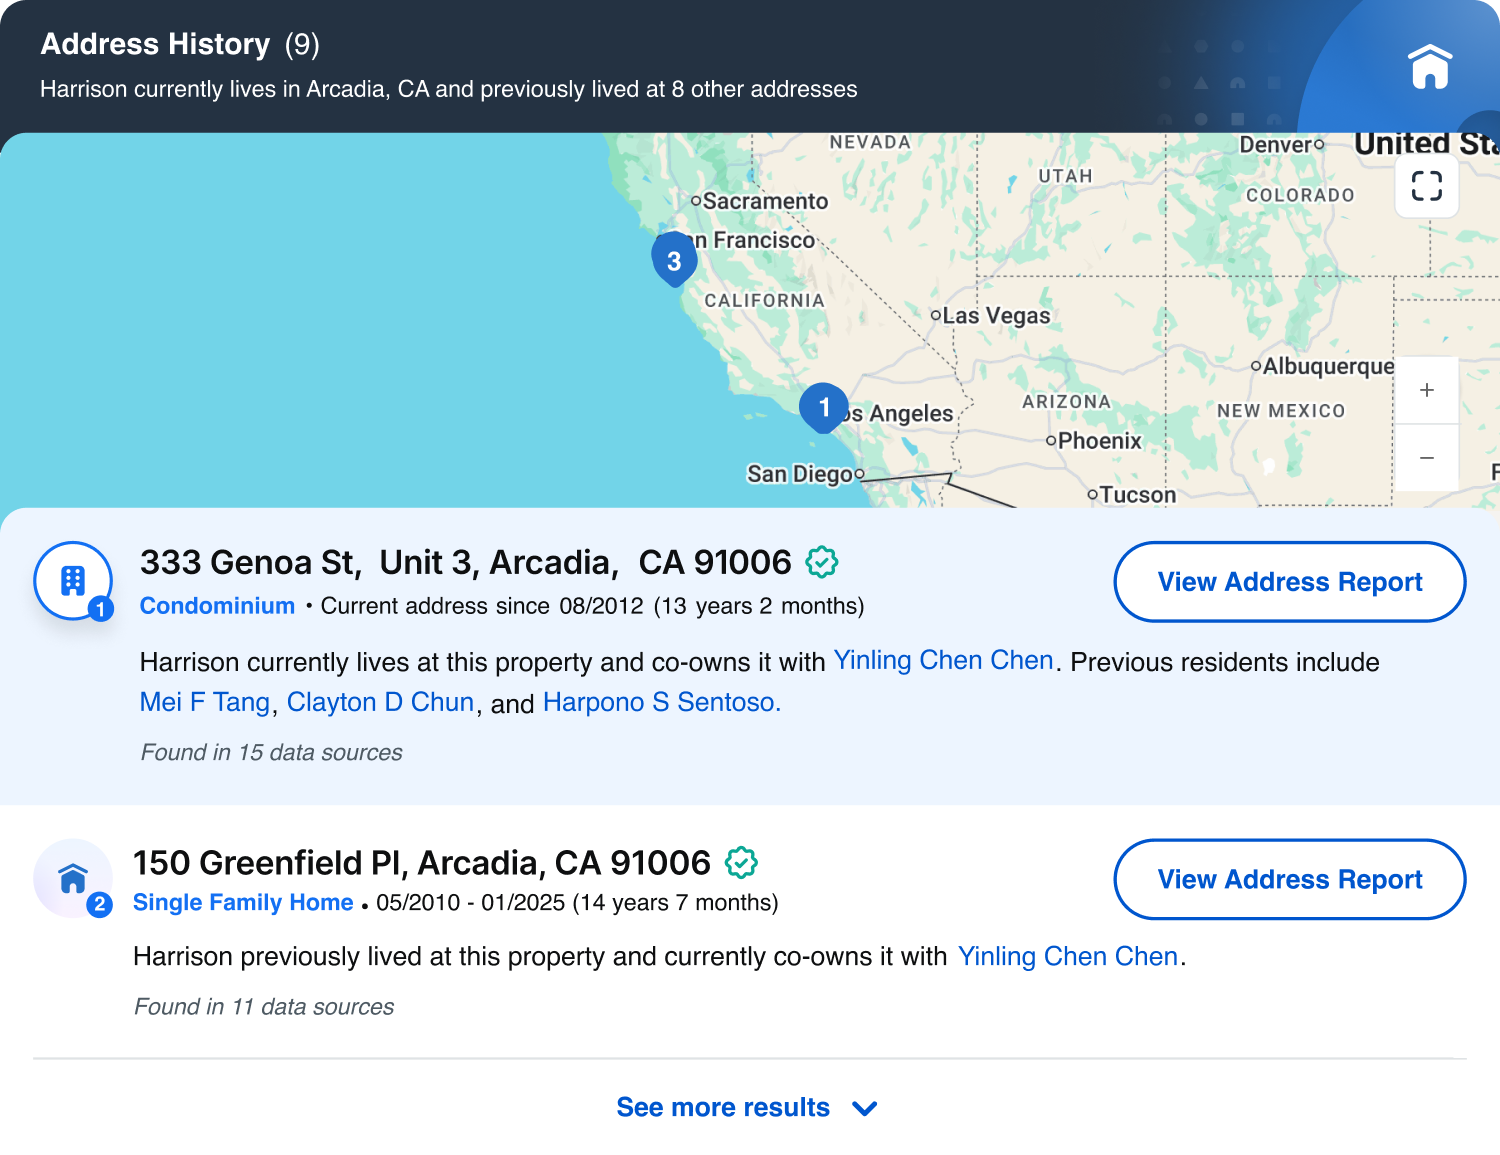View Address Report for 150 Greenfield Pl
Screen dimensions: 1500x1155
1289,879
